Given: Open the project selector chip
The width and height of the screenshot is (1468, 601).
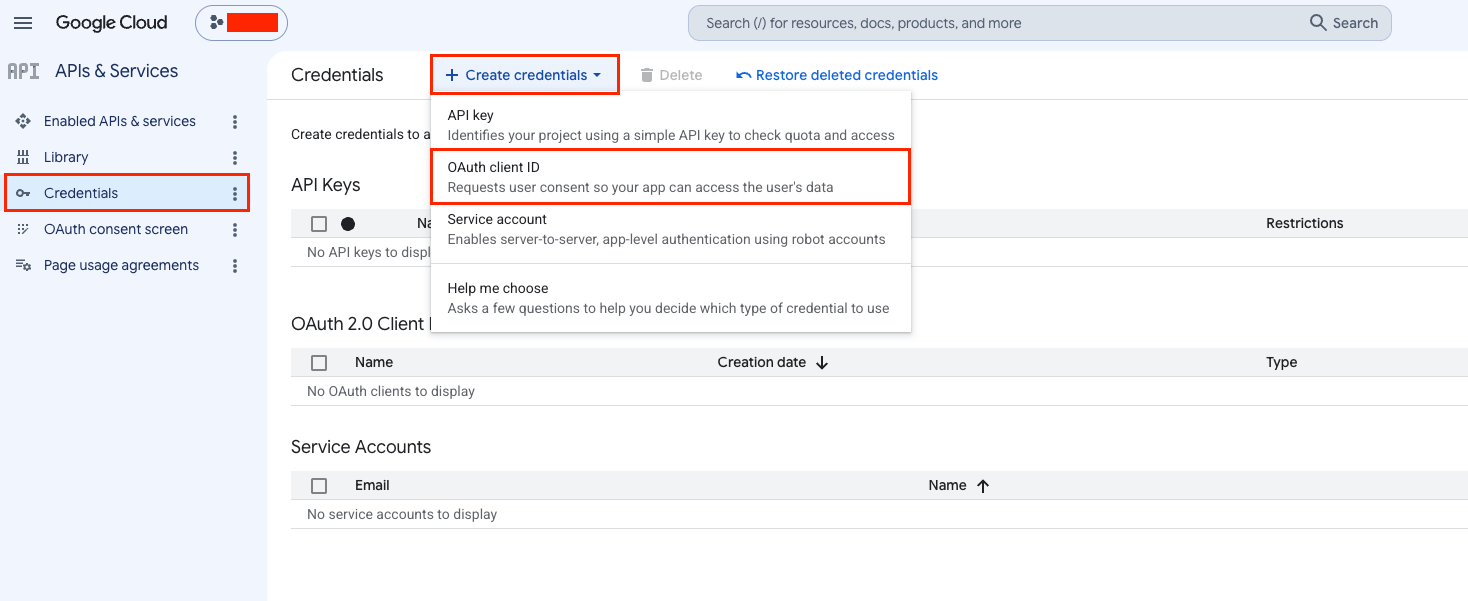Looking at the screenshot, I should 241,23.
